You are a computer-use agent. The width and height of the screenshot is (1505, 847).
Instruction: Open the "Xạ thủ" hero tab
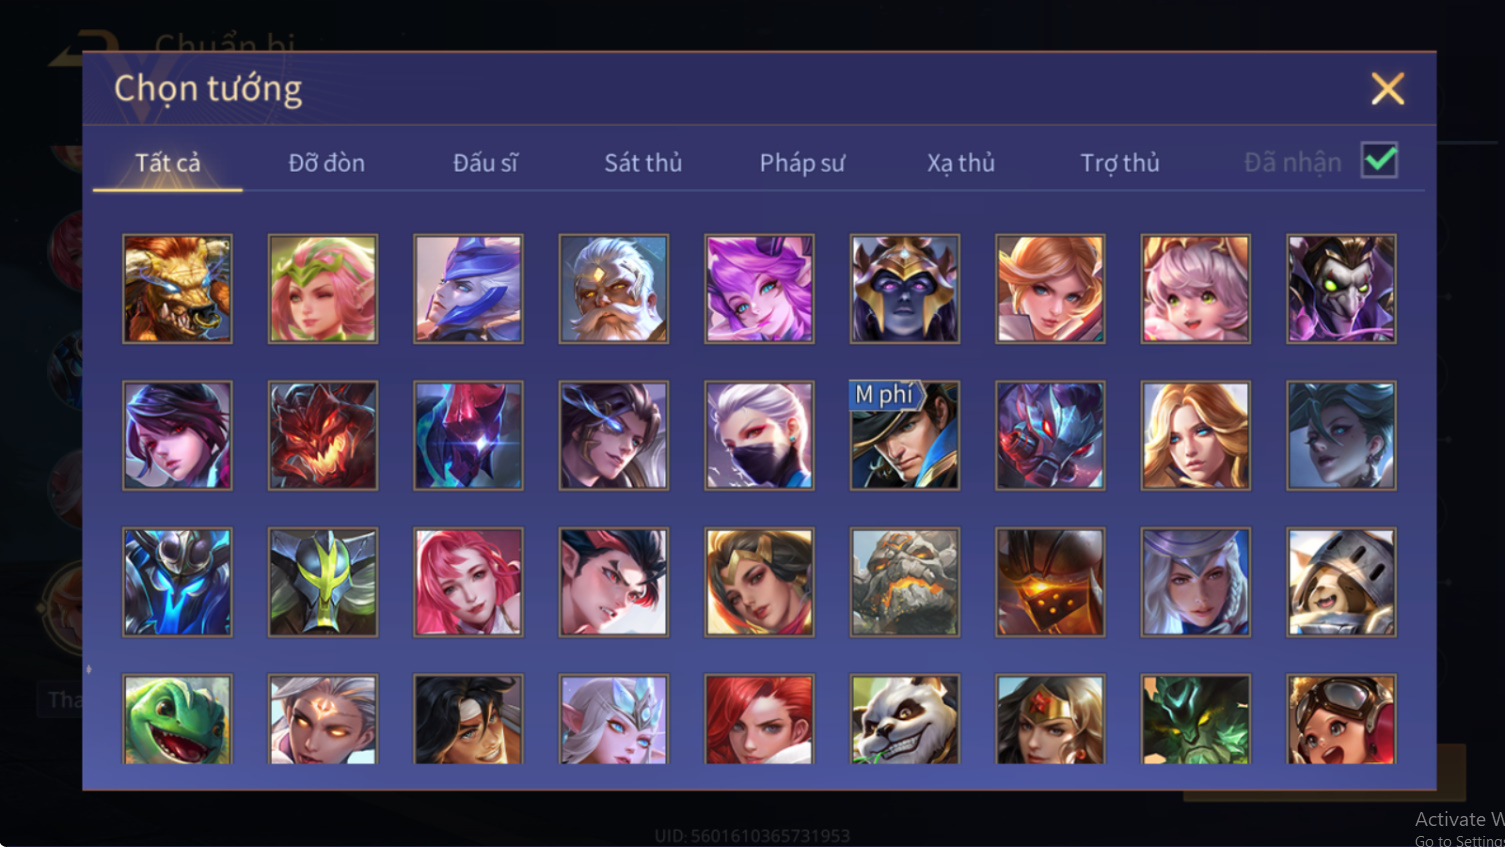(961, 162)
